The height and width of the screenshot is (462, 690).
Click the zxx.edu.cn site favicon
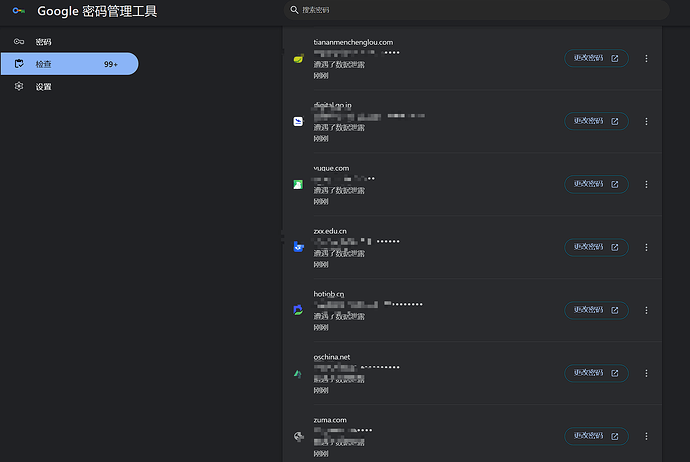tap(298, 247)
